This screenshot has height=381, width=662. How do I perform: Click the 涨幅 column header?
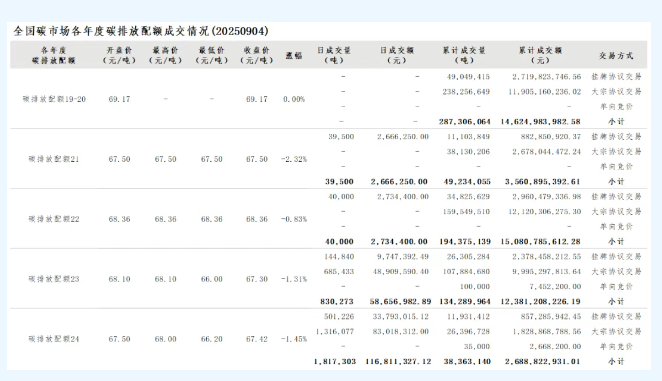pyautogui.click(x=294, y=56)
